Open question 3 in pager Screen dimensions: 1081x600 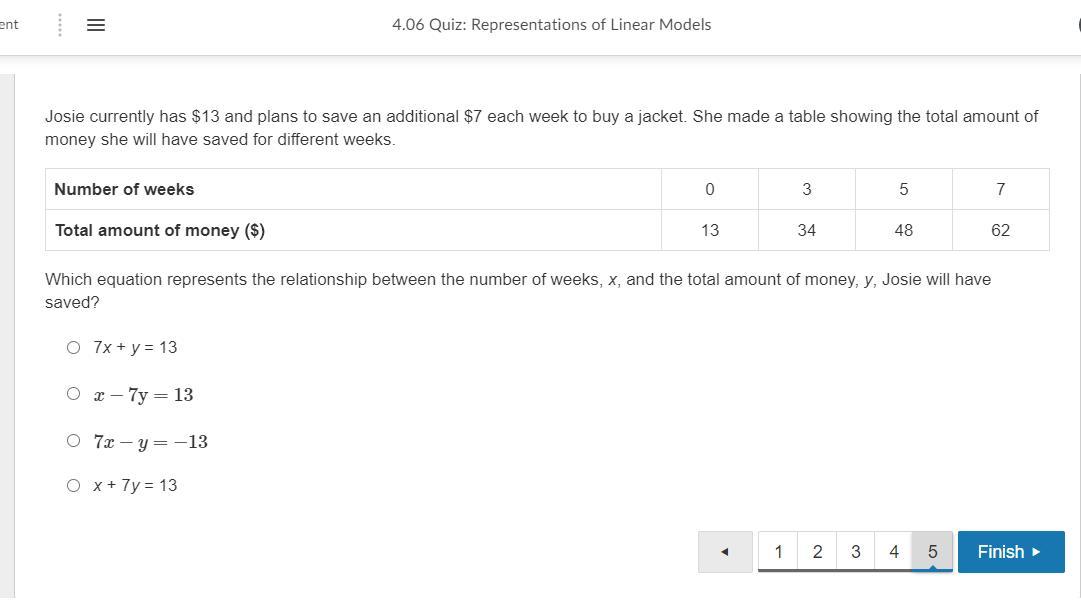point(855,552)
